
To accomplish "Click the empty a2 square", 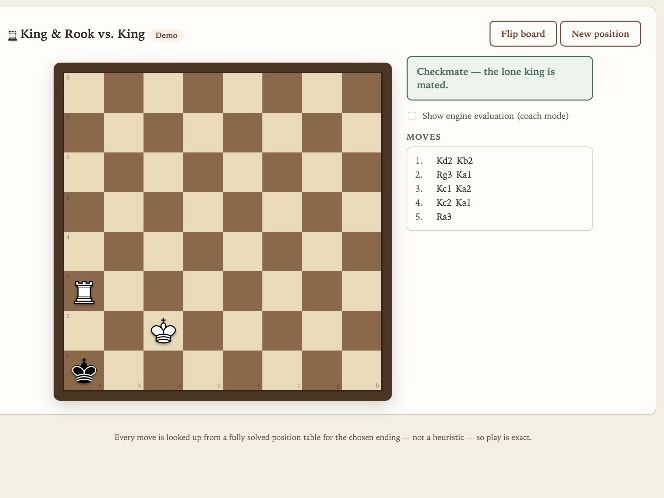I will click(84, 331).
